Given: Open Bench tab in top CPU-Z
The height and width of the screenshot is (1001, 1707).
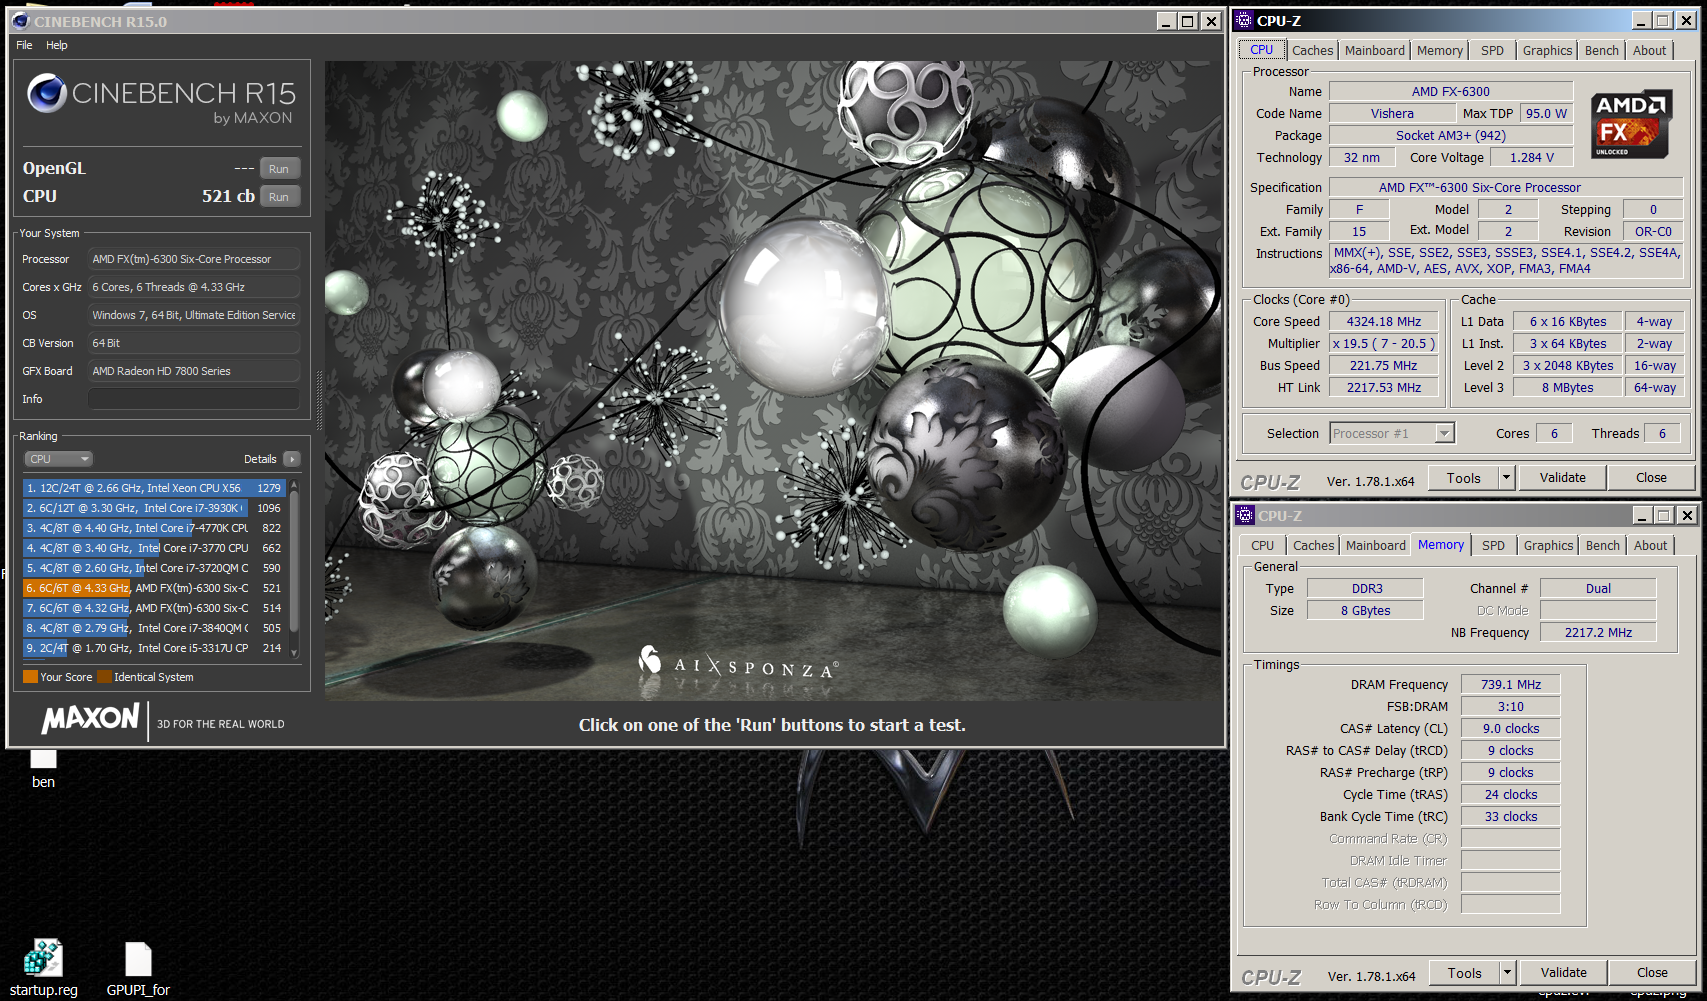Looking at the screenshot, I should (1601, 50).
